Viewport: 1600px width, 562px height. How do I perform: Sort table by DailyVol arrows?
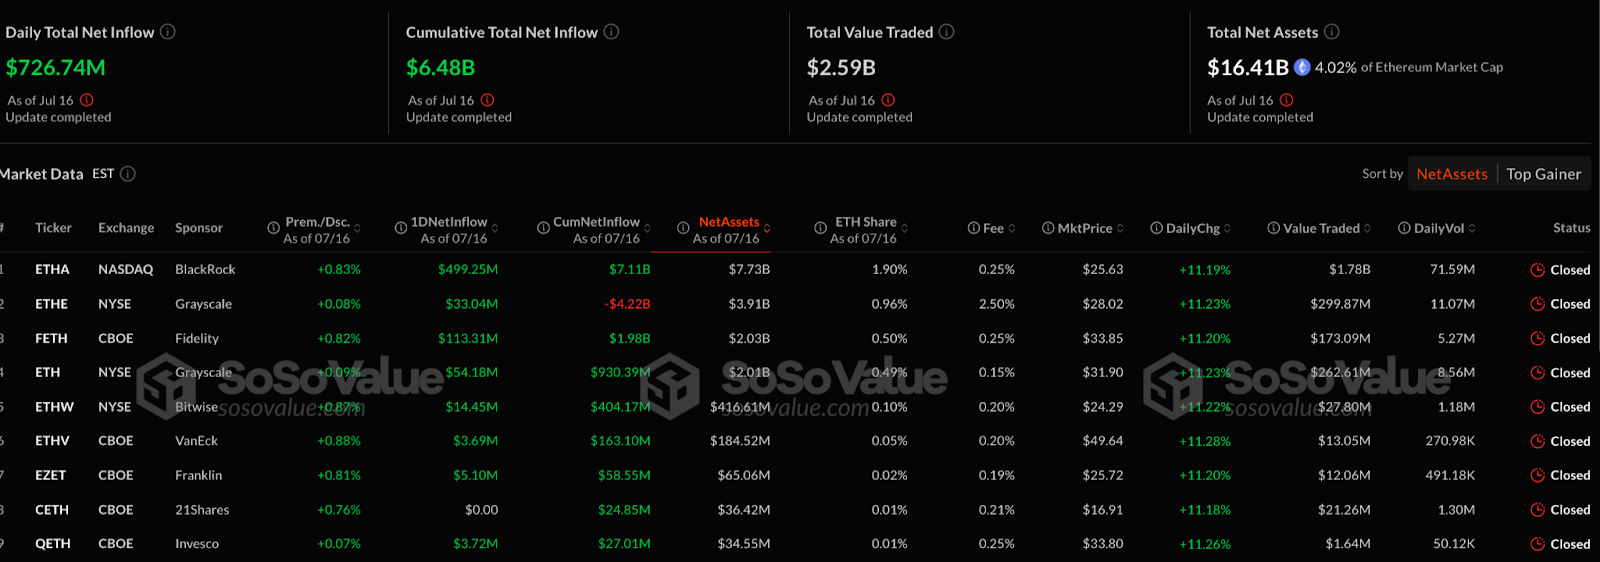coord(1472,229)
